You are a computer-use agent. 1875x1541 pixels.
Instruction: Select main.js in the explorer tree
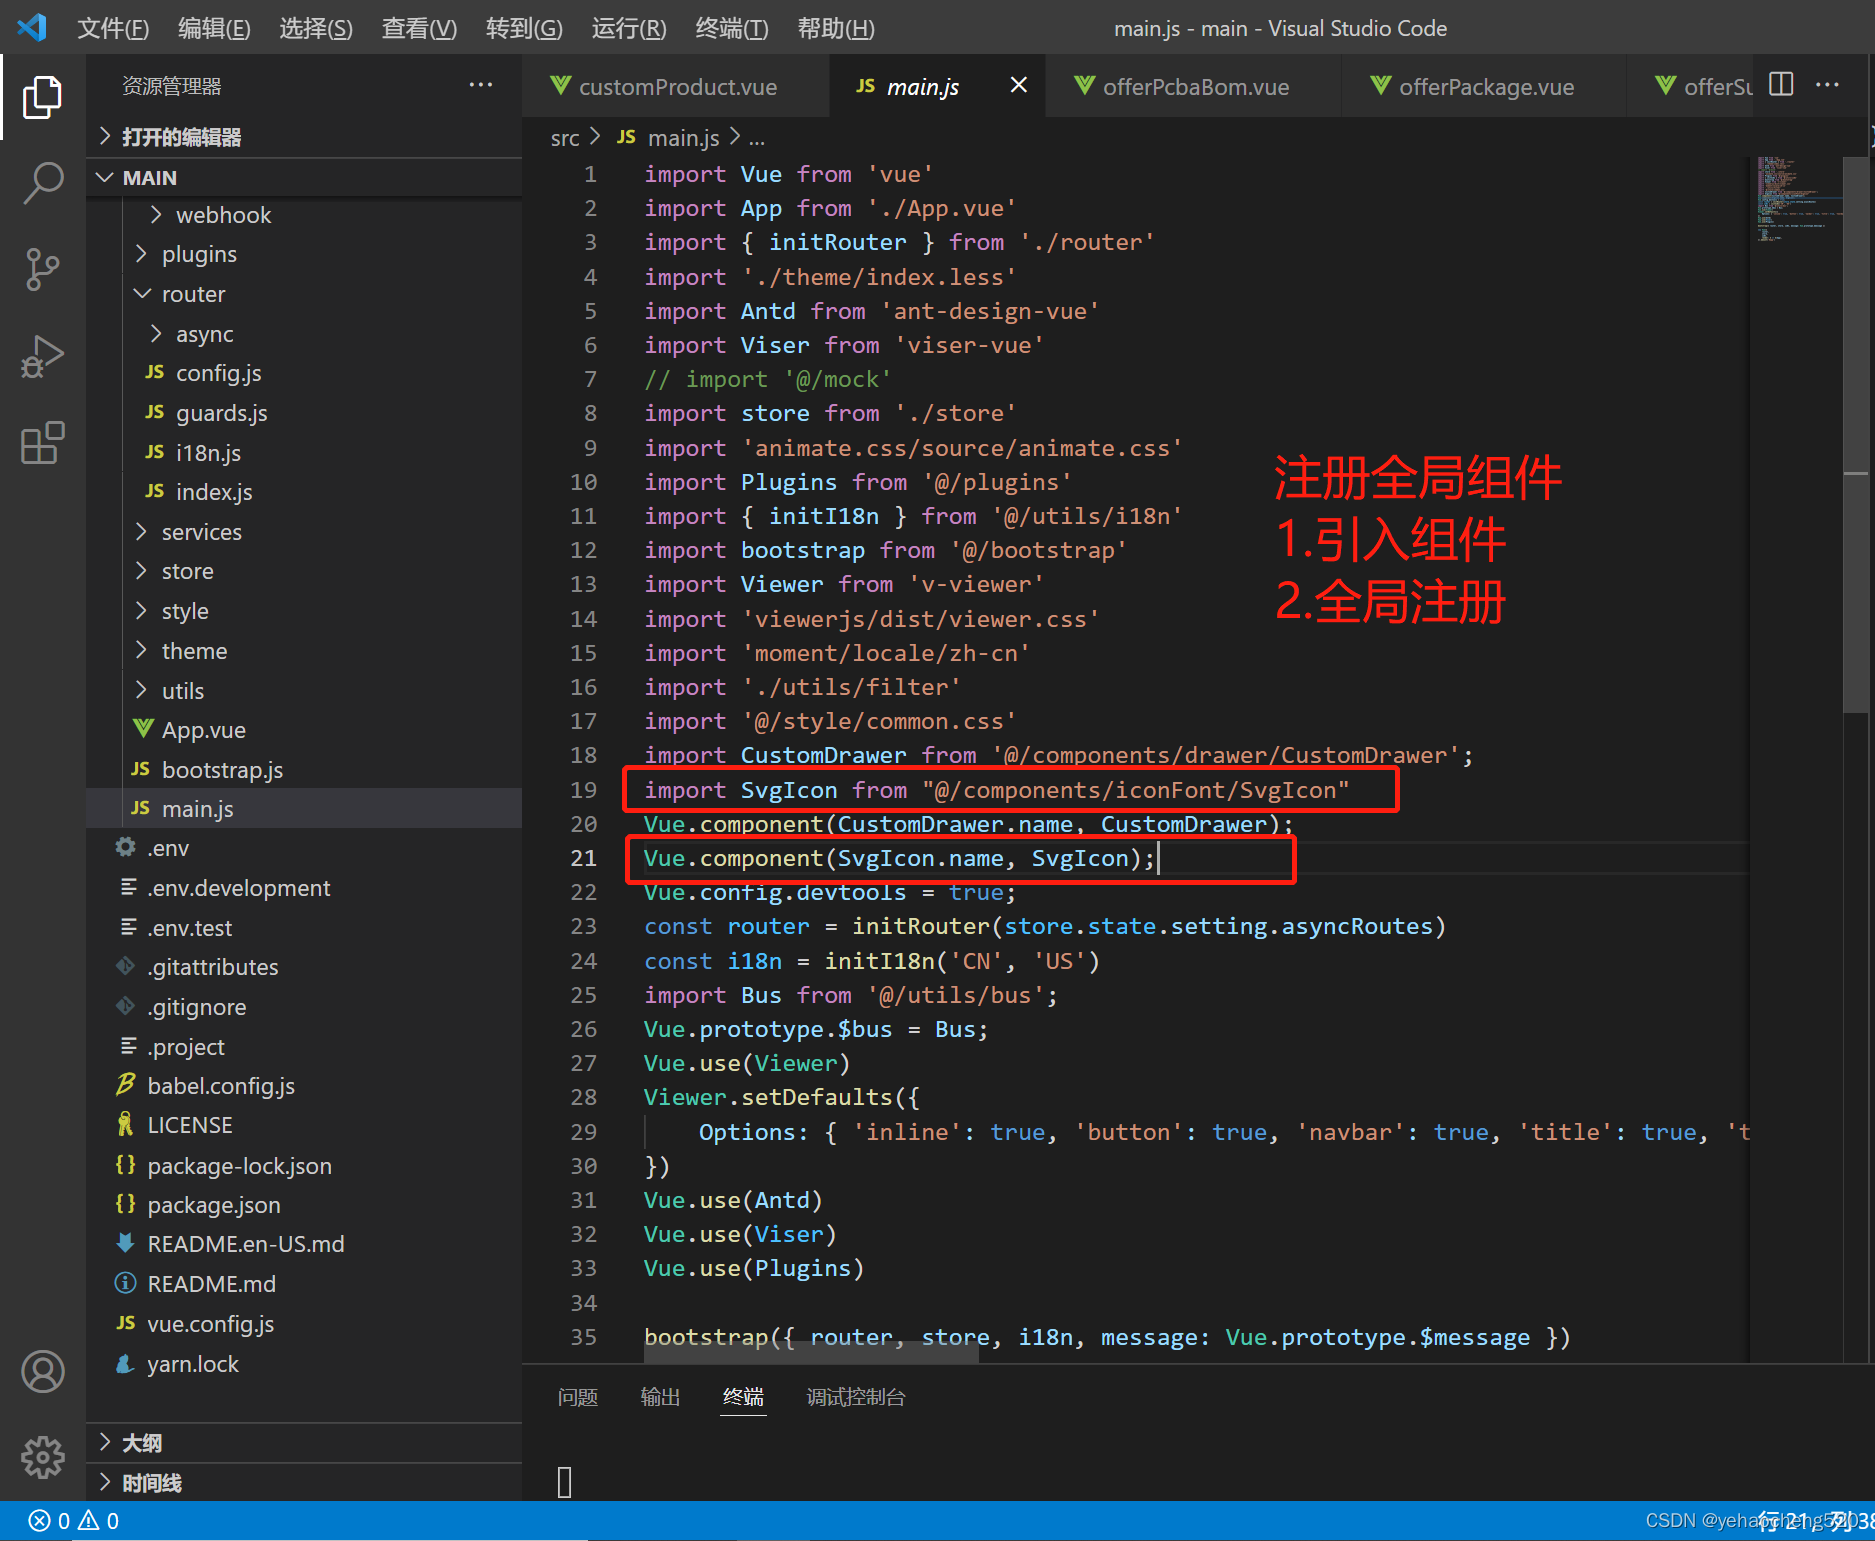click(x=304, y=808)
